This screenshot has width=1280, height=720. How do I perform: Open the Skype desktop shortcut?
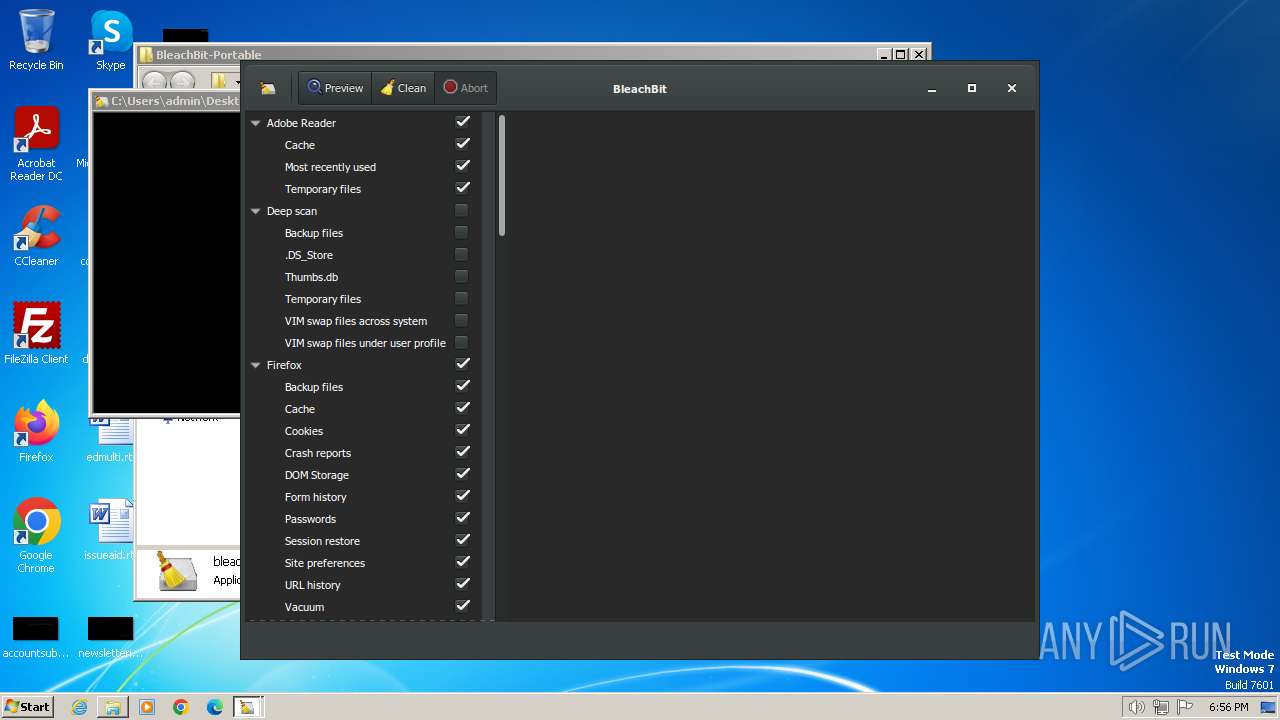click(x=110, y=40)
